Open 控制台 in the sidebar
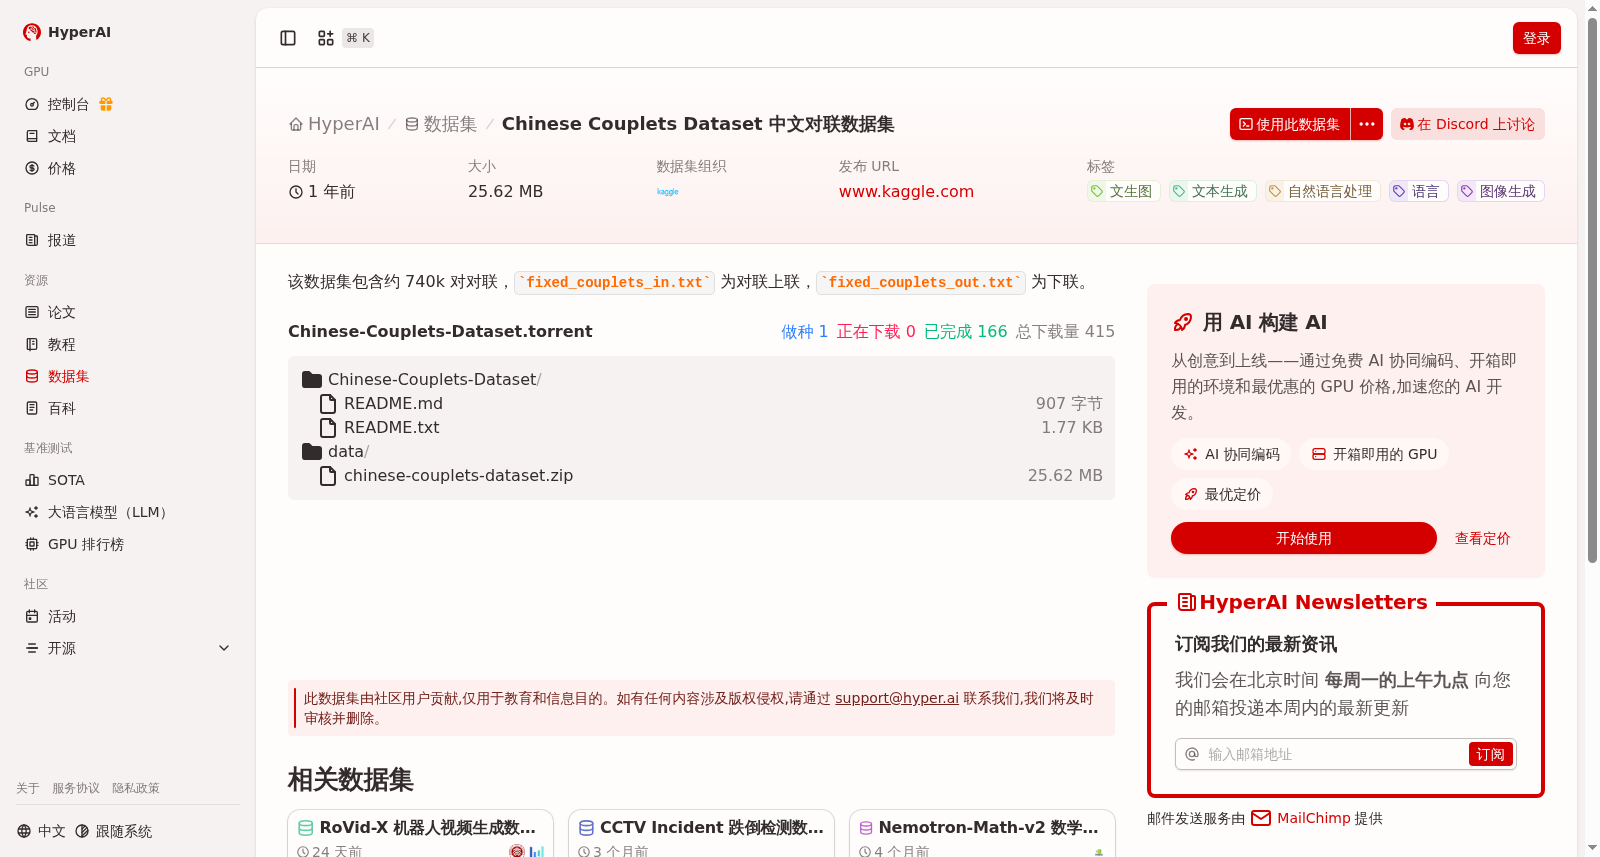 pos(68,104)
